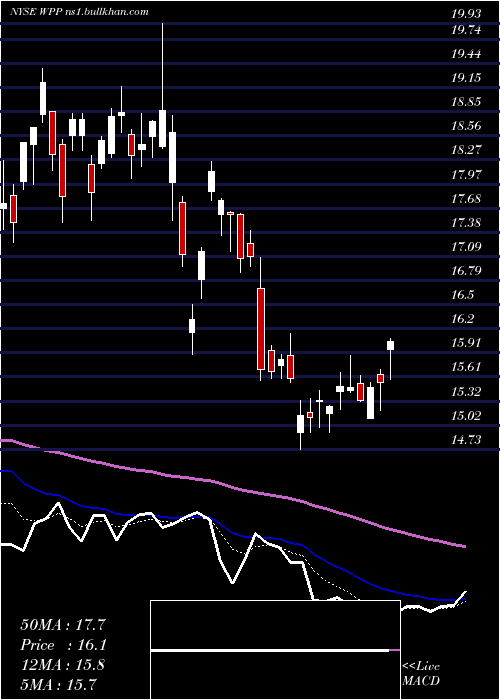500x700 pixels.
Task: Choose the 17.09 price label
Action: click(466, 246)
